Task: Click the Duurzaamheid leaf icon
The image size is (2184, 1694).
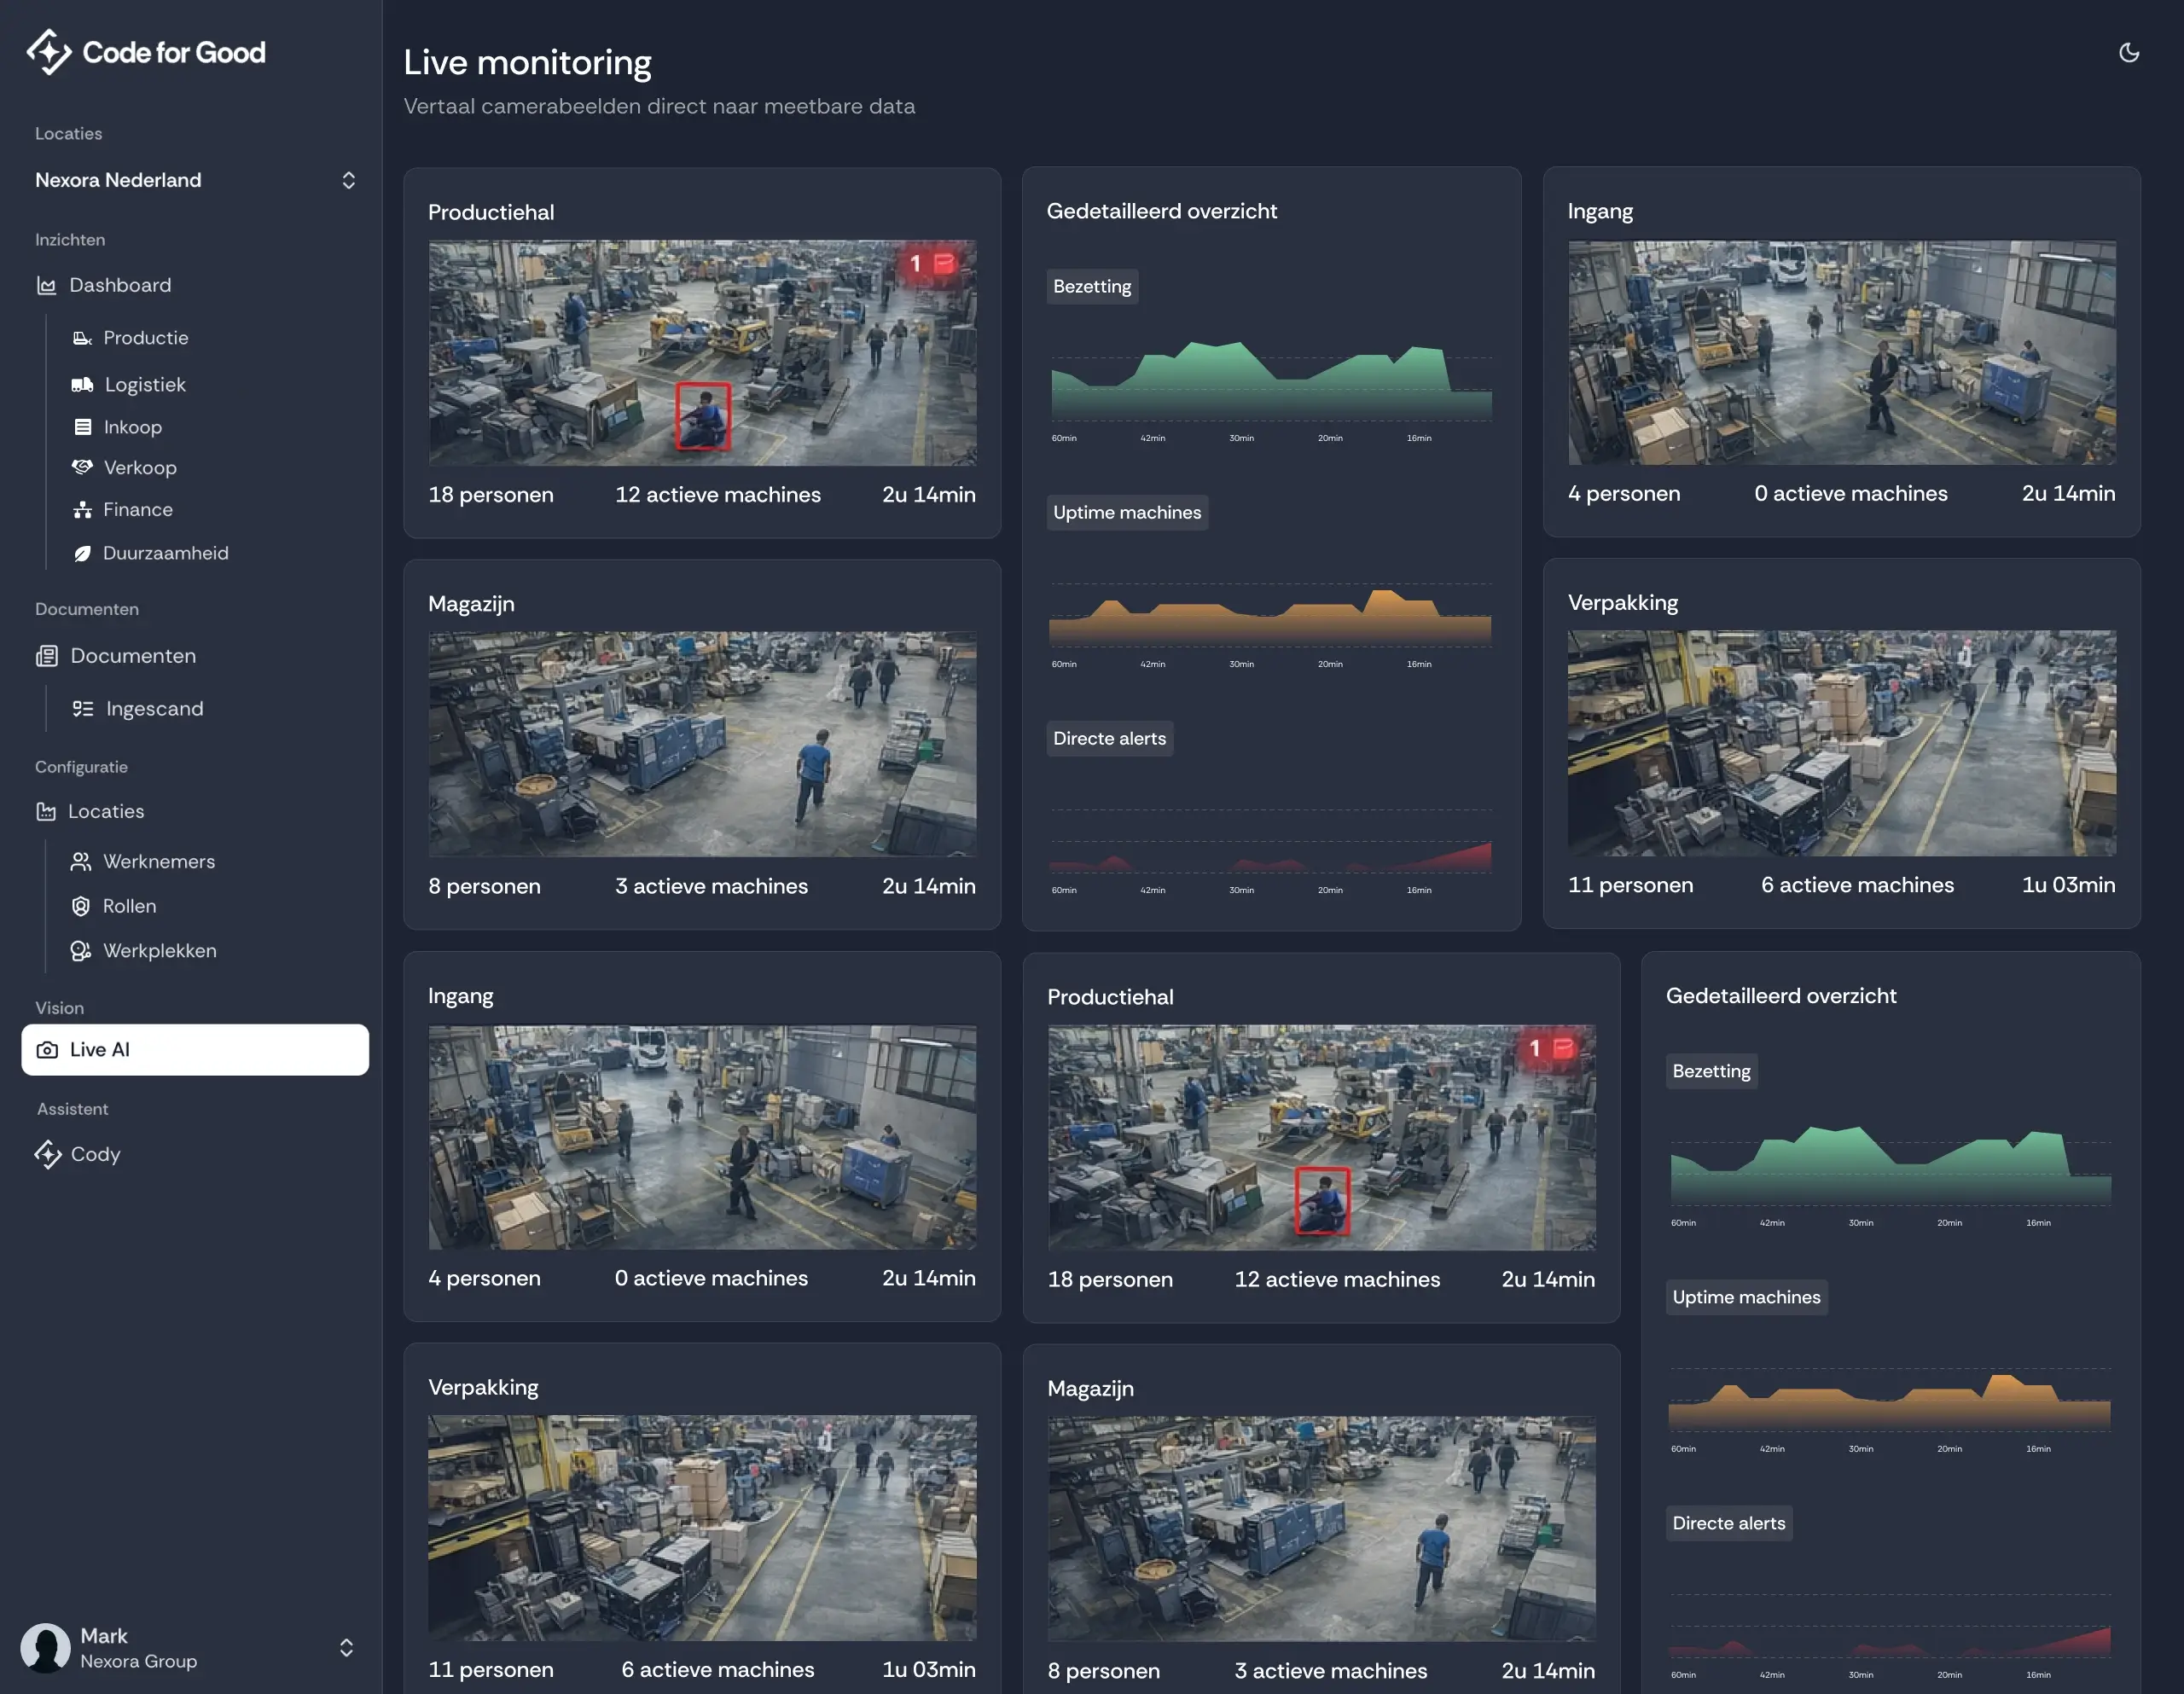Action: [82, 554]
